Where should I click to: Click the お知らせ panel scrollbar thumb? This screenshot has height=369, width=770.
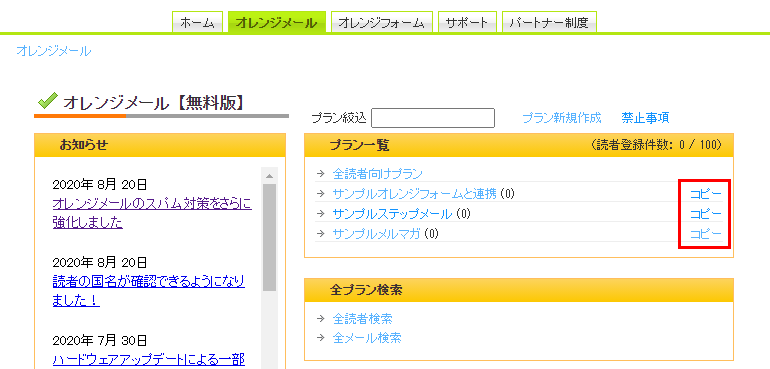coord(270,237)
